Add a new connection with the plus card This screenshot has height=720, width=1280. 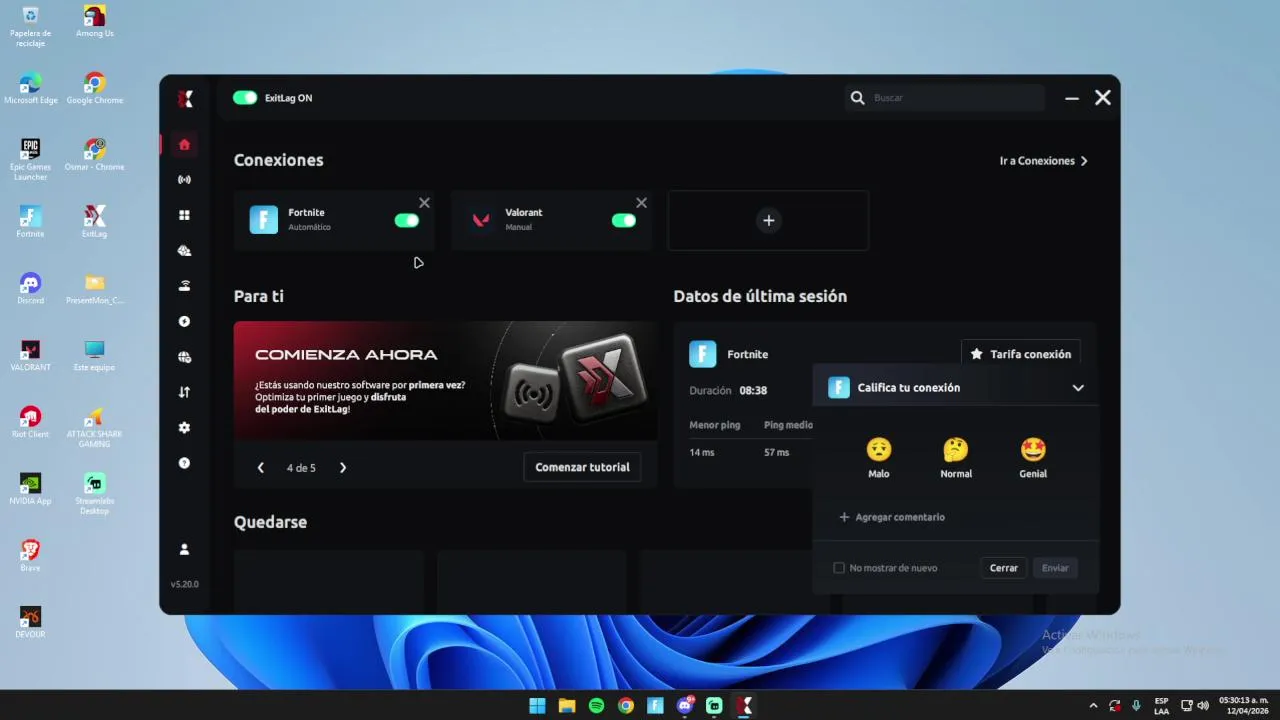[x=768, y=220]
